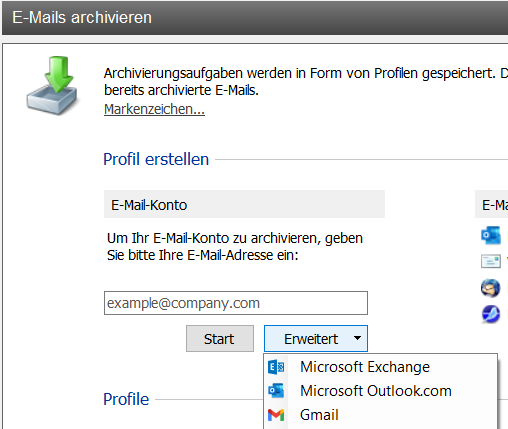The height and width of the screenshot is (429, 508).
Task: Expand the Erweitert dropdown arrow
Action: point(357,338)
